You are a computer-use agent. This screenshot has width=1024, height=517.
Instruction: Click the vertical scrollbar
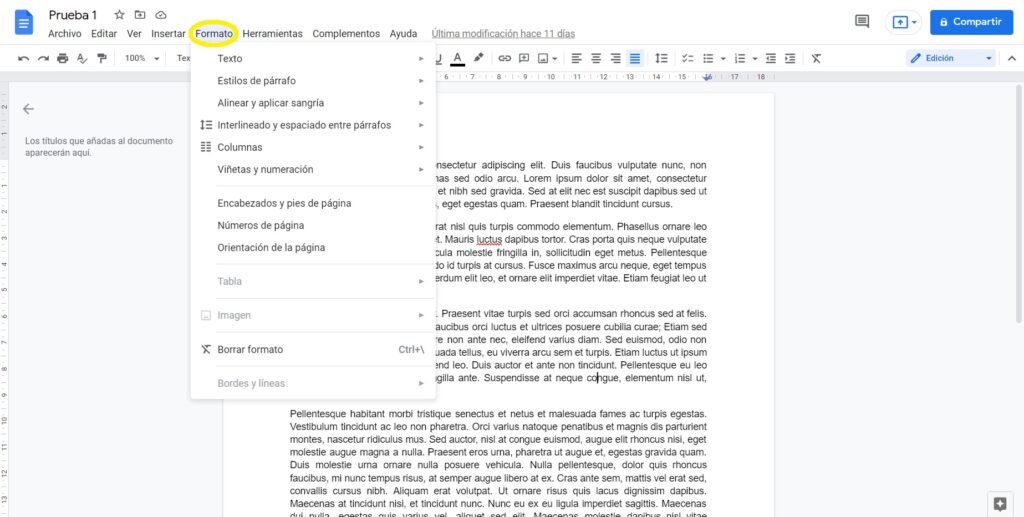(x=1019, y=204)
